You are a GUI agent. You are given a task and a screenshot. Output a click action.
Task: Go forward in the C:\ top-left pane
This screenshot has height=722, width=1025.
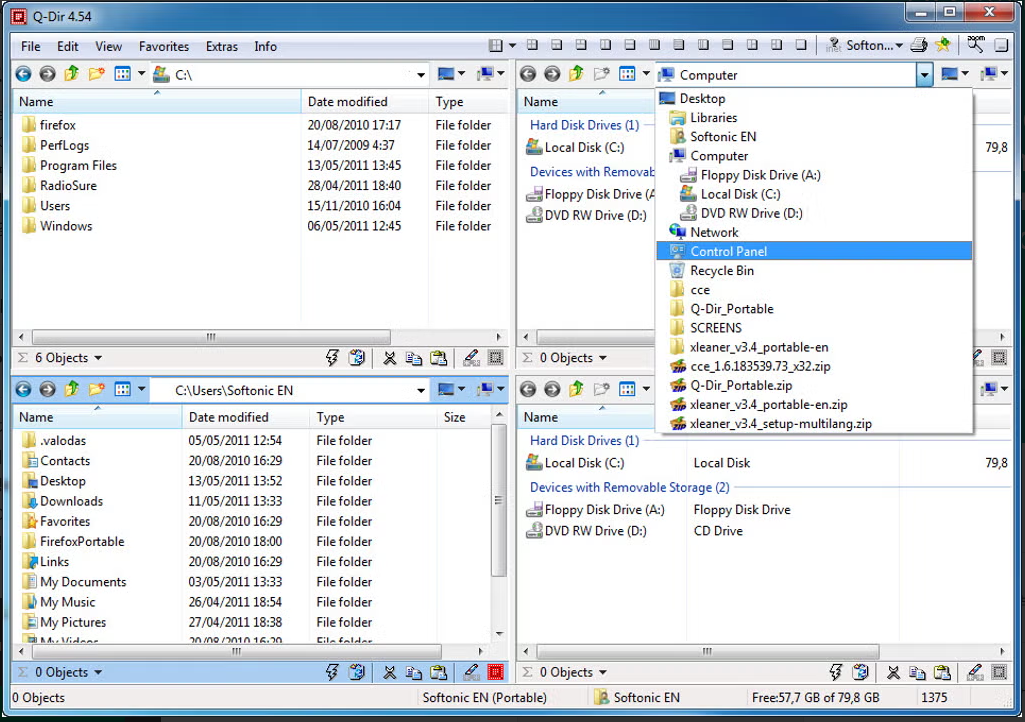[x=47, y=74]
